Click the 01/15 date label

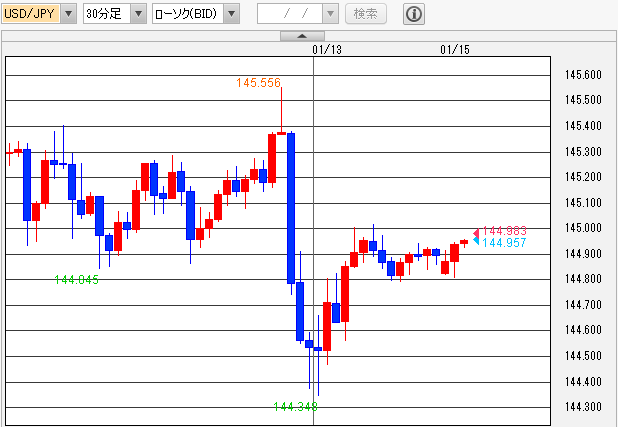tap(455, 50)
